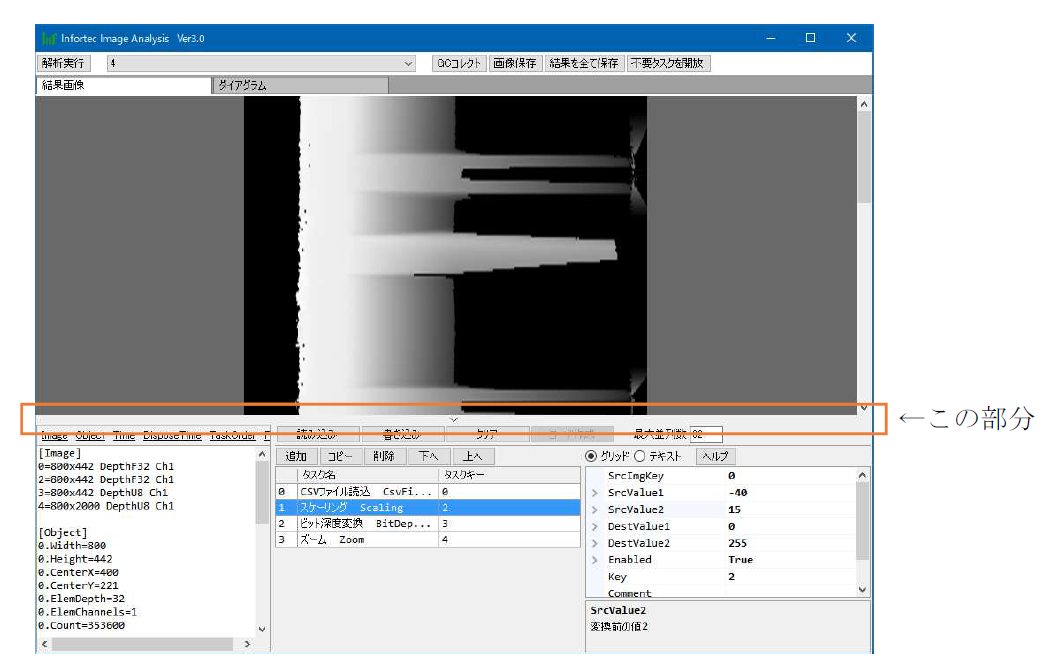The image size is (1055, 670).
Task: Select the Comment property row
Action: coord(721,593)
